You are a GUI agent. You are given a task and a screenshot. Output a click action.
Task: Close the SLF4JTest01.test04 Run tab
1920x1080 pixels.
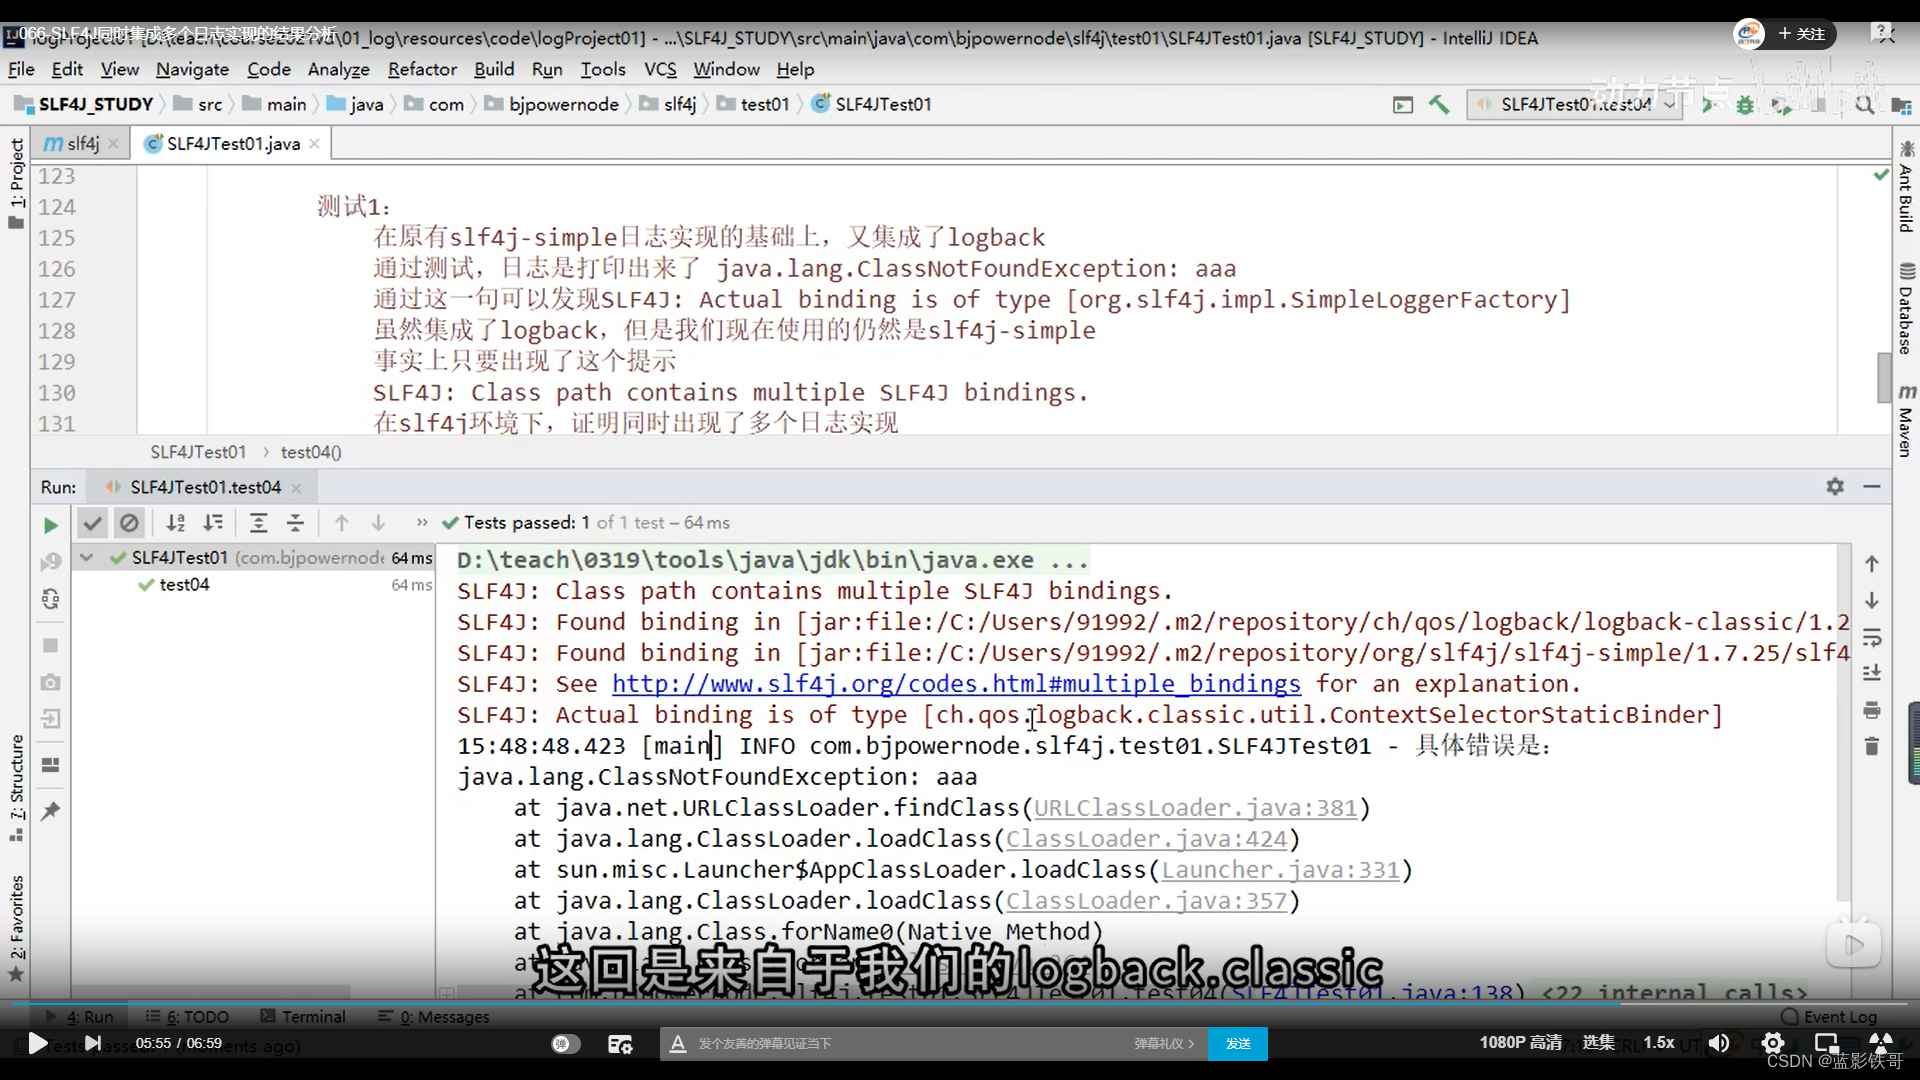pyautogui.click(x=296, y=488)
